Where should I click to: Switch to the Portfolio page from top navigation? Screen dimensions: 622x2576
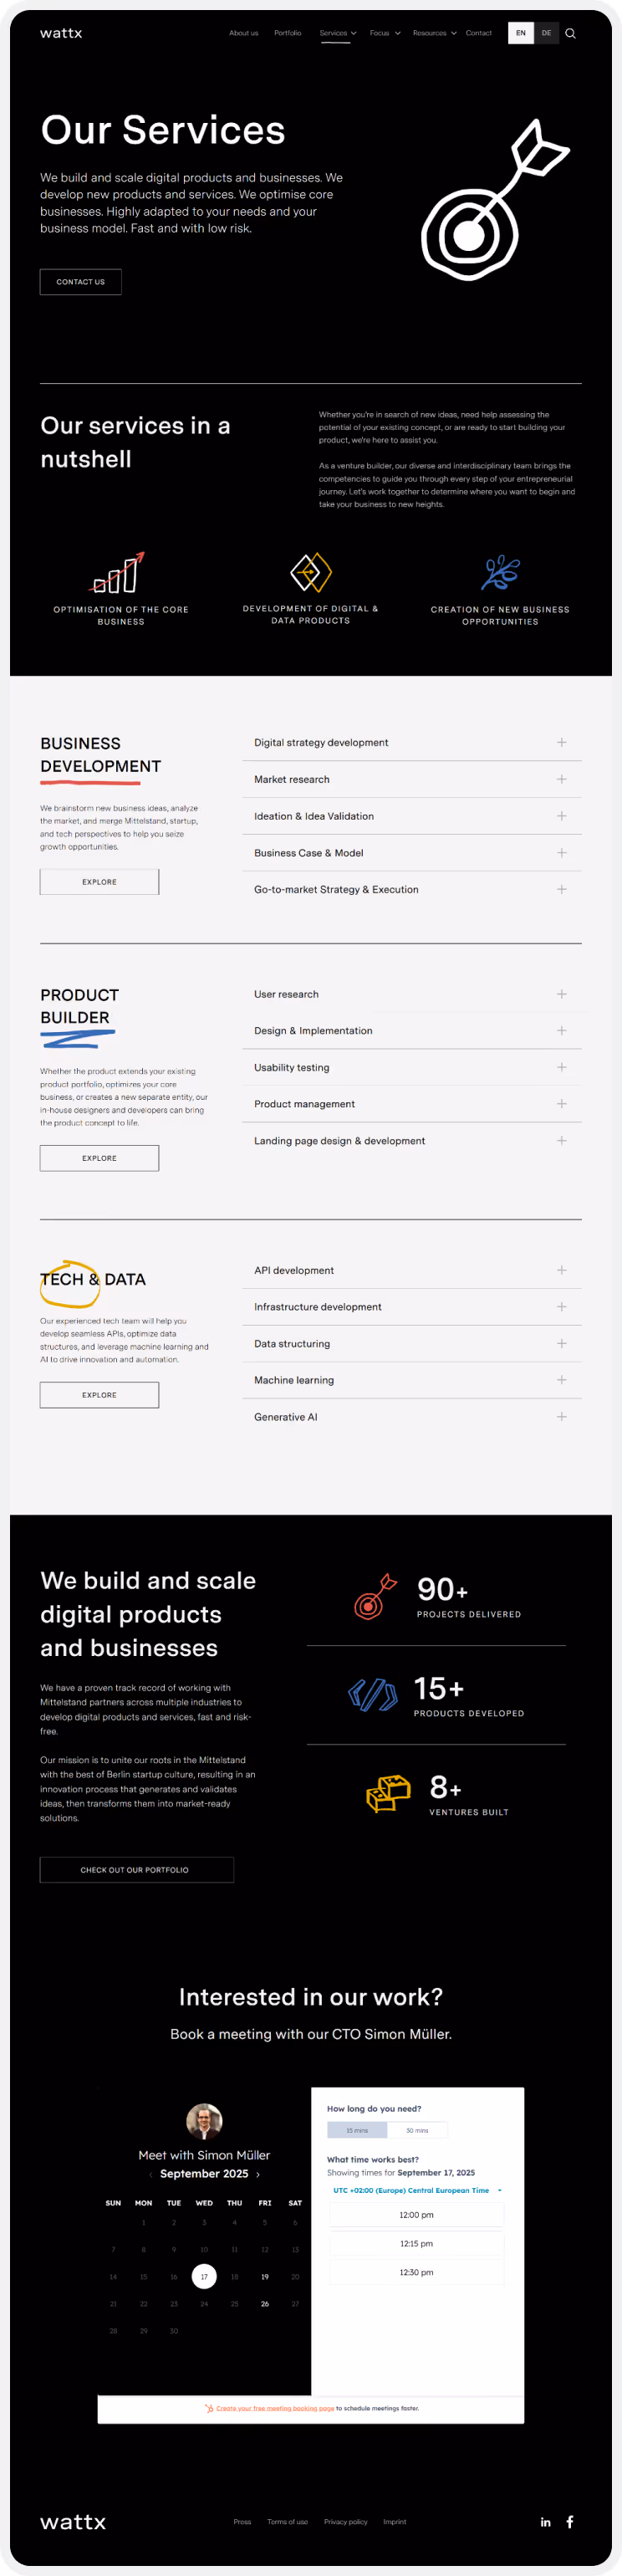[x=288, y=33]
